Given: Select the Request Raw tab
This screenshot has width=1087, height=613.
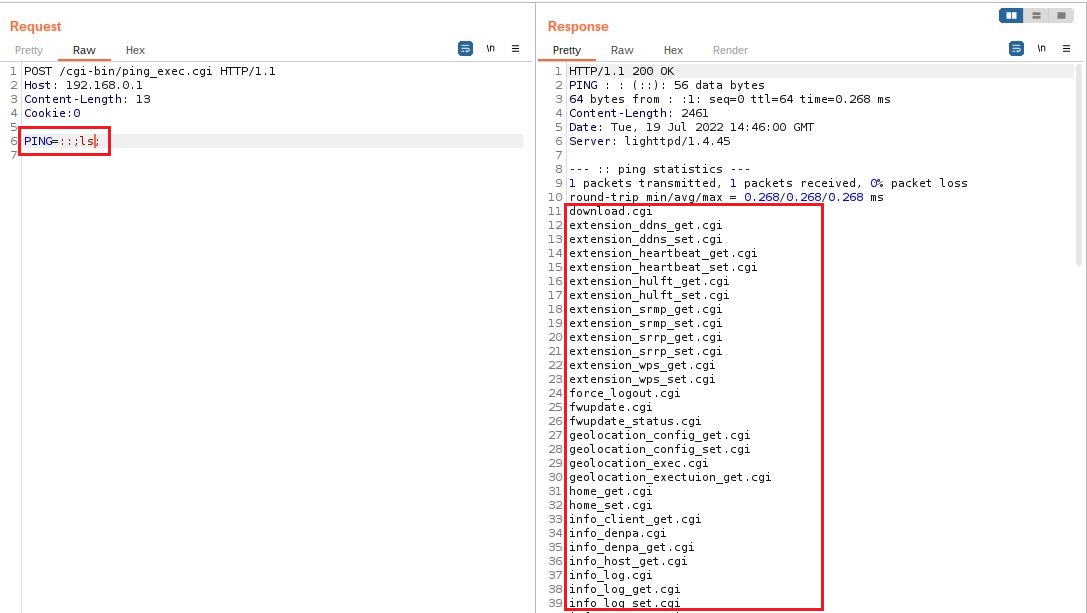Looking at the screenshot, I should click(x=84, y=50).
